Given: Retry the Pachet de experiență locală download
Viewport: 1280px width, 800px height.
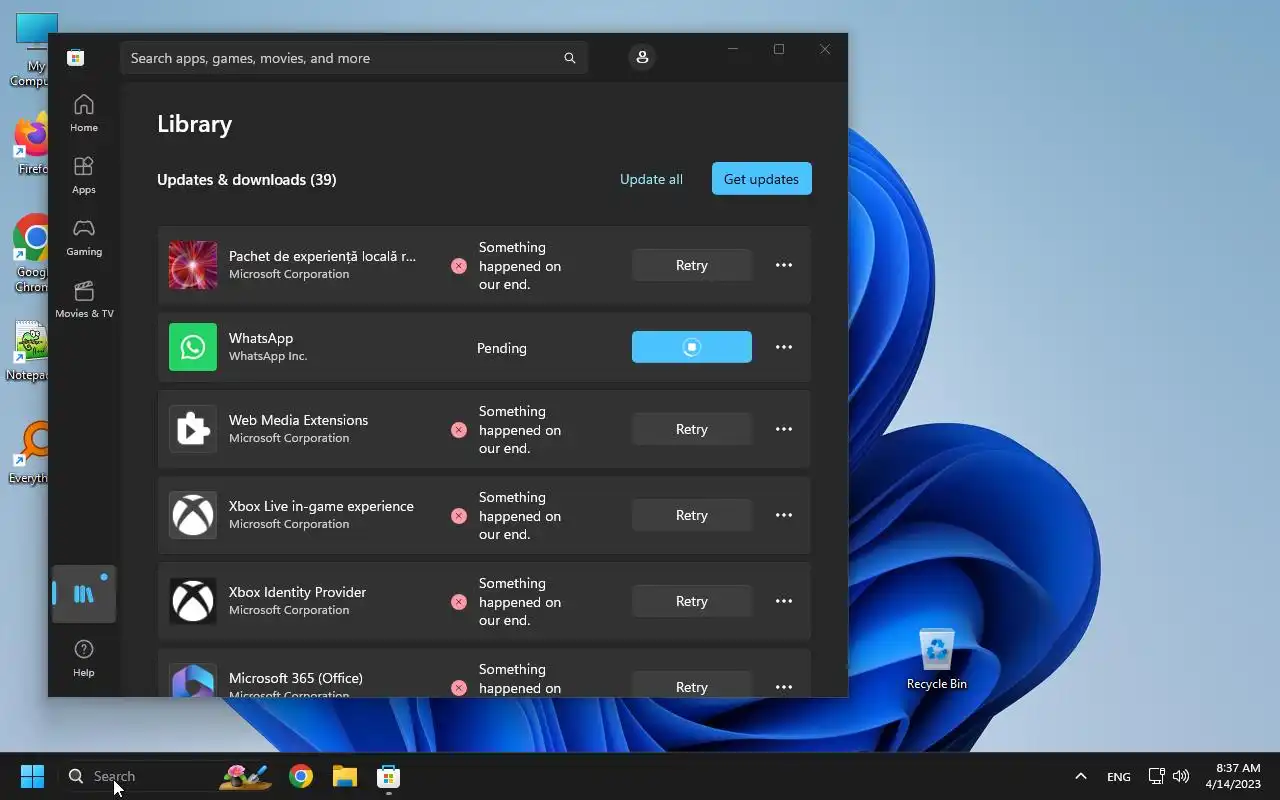Looking at the screenshot, I should click(x=691, y=265).
